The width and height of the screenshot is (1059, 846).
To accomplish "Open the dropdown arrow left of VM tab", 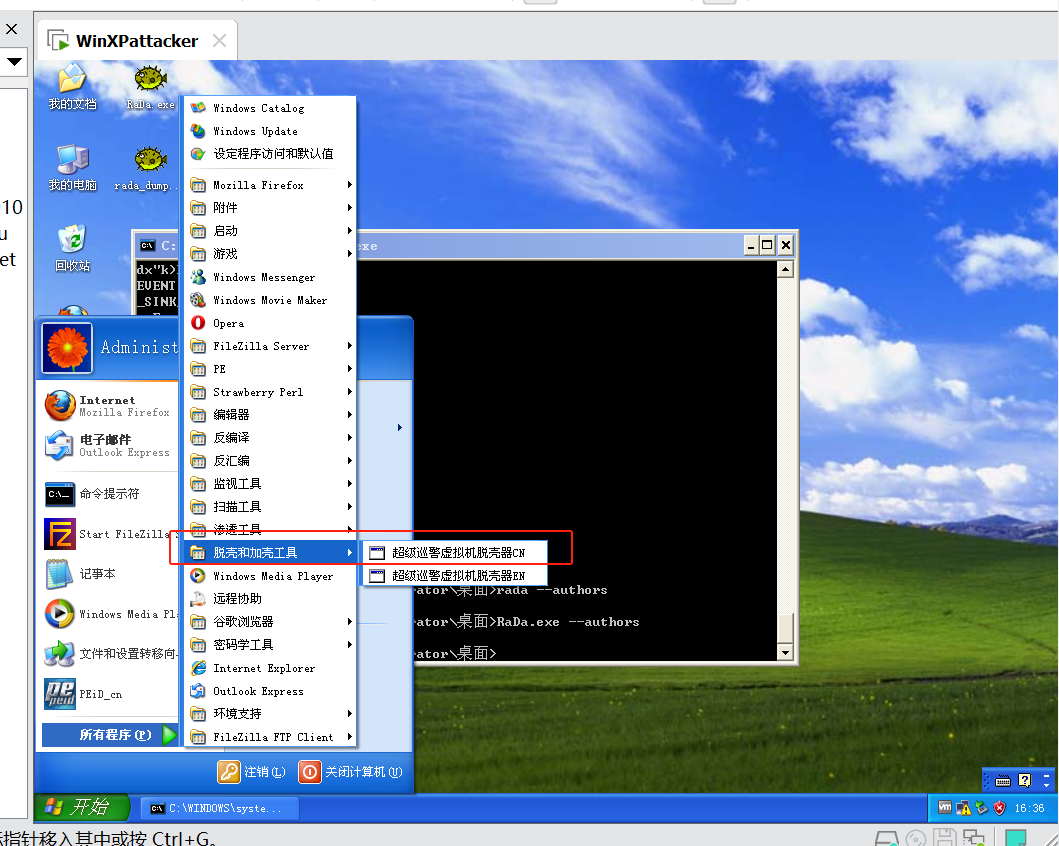I will point(14,62).
